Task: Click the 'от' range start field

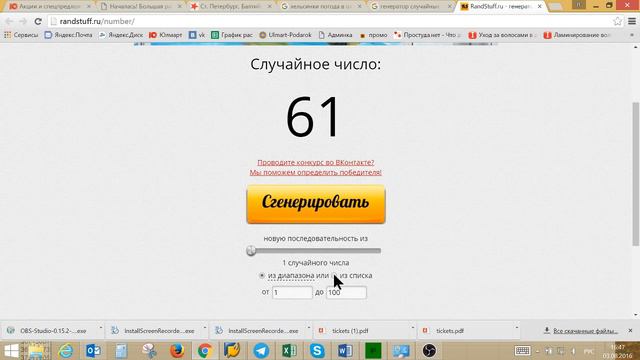Action: point(292,292)
